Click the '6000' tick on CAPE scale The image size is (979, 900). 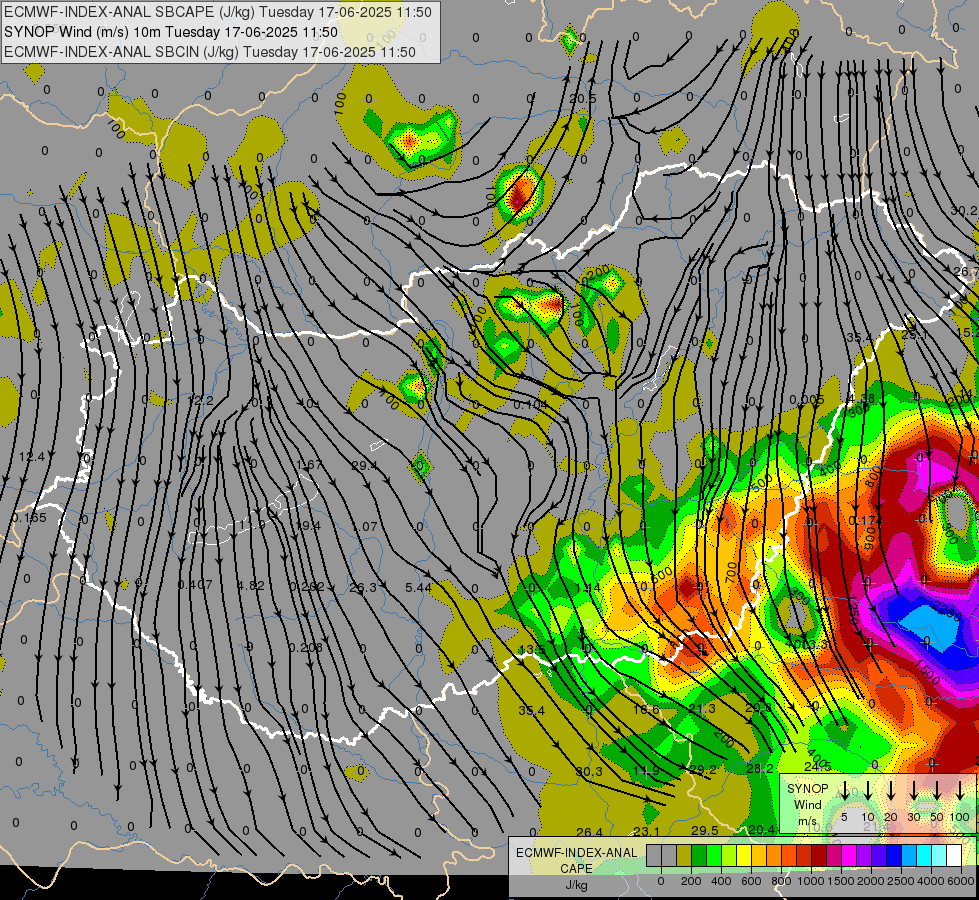(x=962, y=881)
